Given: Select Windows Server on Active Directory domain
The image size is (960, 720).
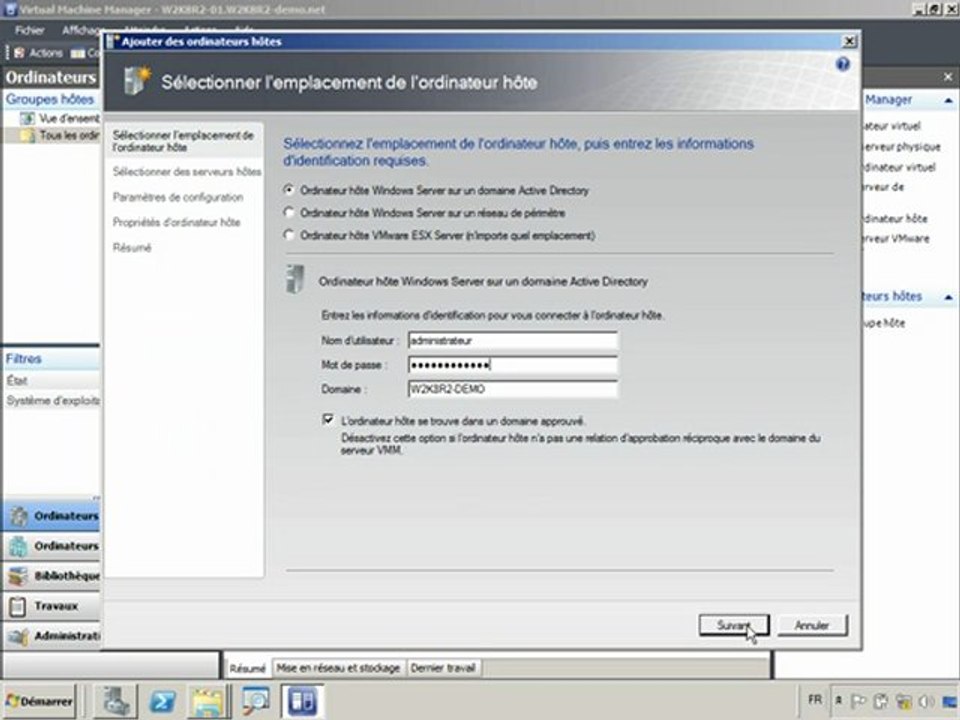Looking at the screenshot, I should tap(288, 190).
